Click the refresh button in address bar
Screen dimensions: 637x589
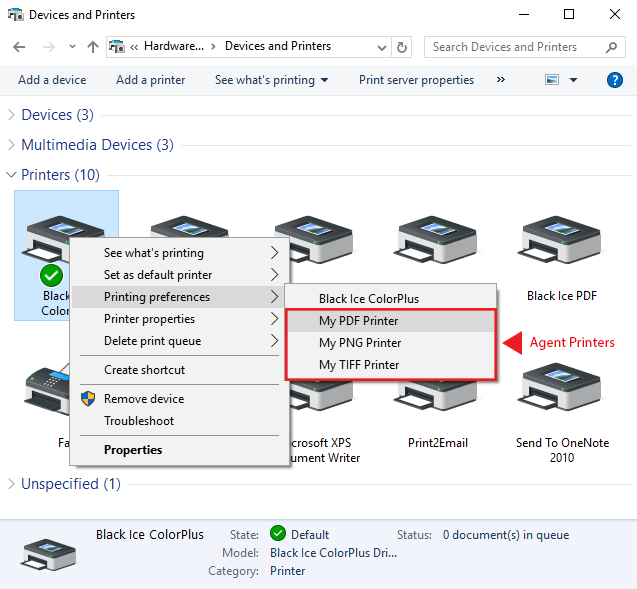pos(402,47)
